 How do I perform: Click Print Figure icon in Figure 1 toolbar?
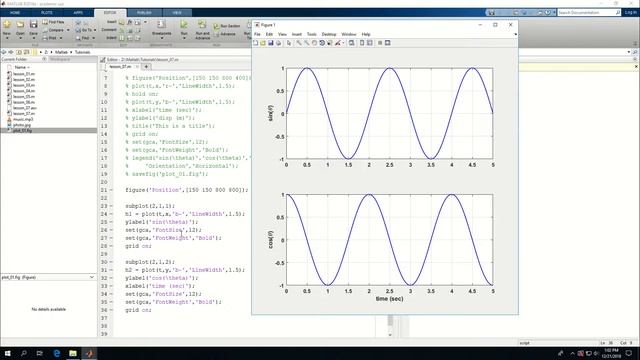click(278, 43)
